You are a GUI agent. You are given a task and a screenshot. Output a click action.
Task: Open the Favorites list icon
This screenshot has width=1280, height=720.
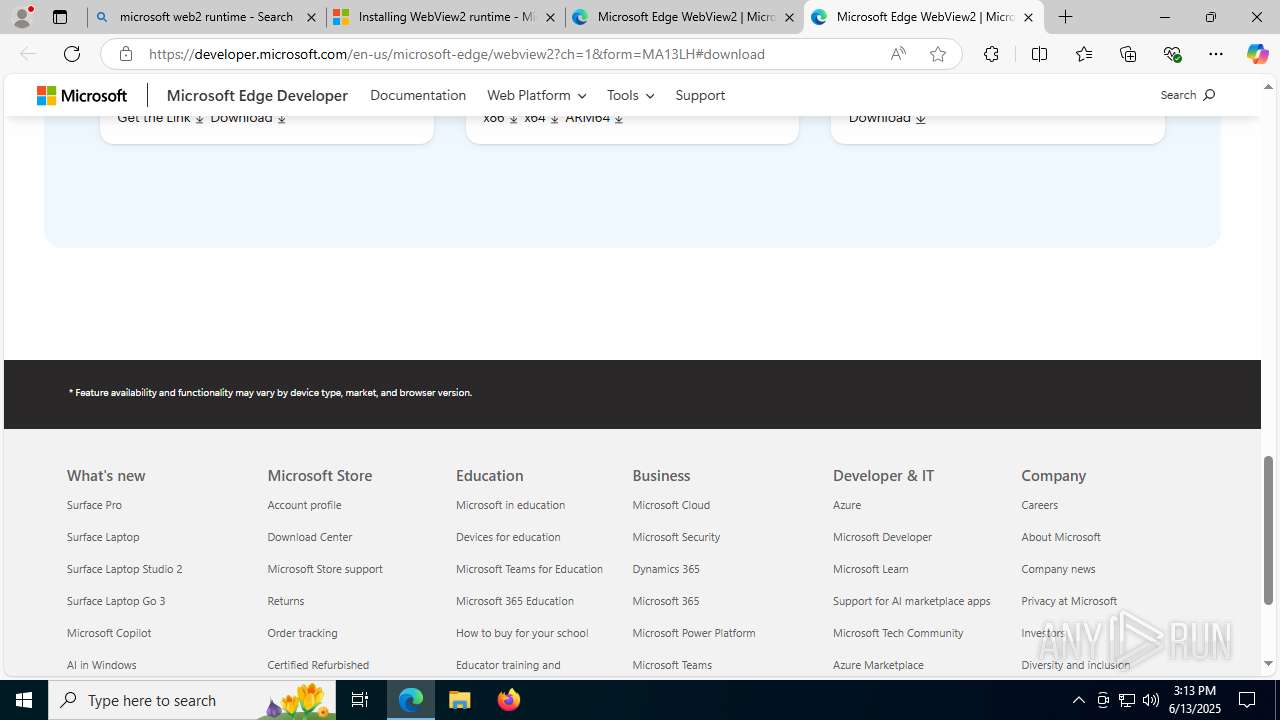click(x=1084, y=54)
